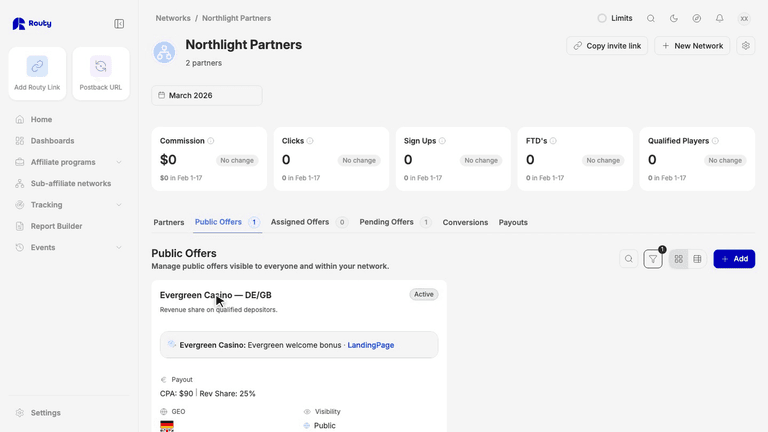Show Clicks info tooltip icon
Viewport: 768px width, 432px height.
(x=310, y=141)
